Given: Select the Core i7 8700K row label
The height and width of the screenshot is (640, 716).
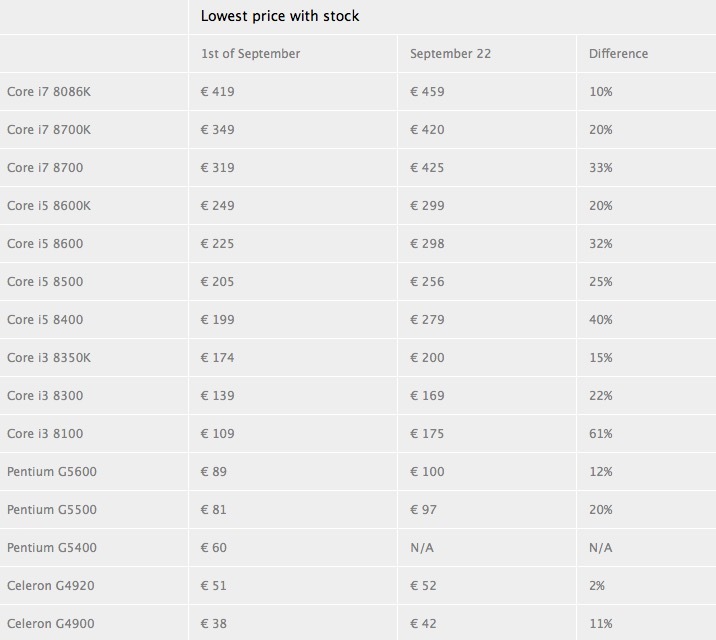Looking at the screenshot, I should (x=49, y=130).
